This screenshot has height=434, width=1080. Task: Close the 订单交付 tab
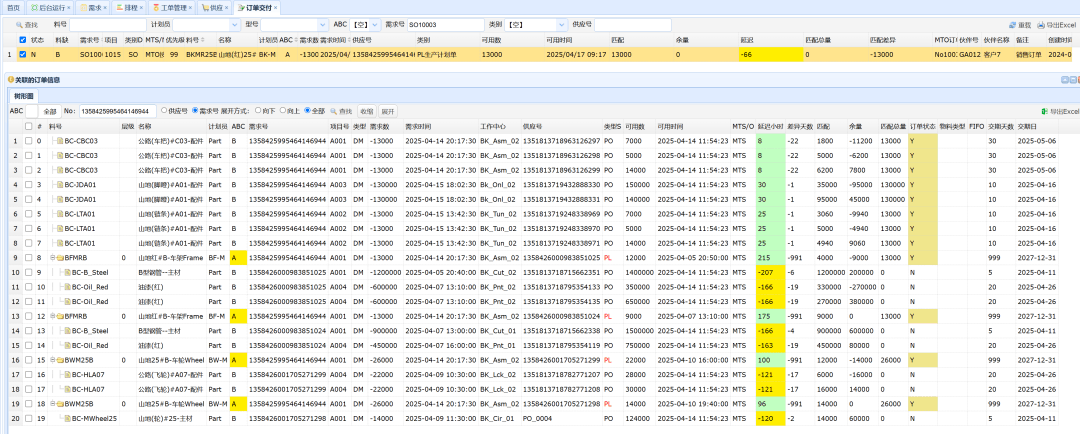pyautogui.click(x=275, y=7)
